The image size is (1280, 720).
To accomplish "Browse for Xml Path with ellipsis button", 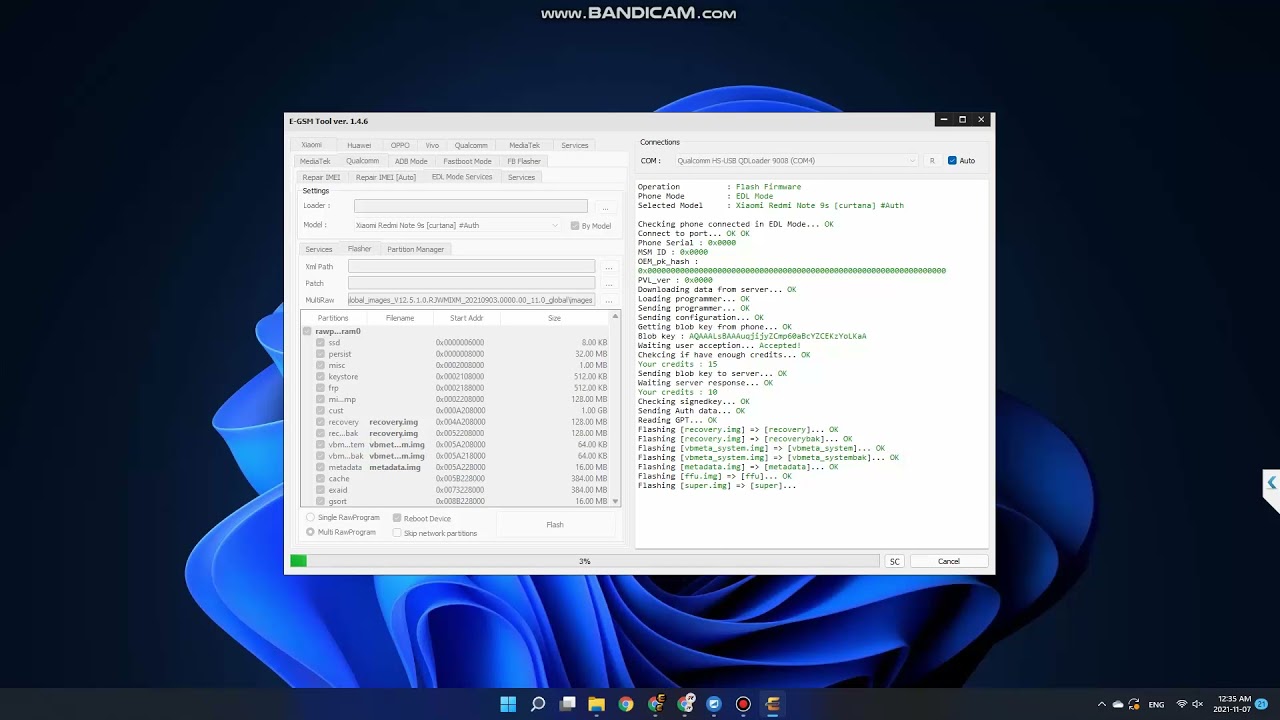I will point(608,267).
